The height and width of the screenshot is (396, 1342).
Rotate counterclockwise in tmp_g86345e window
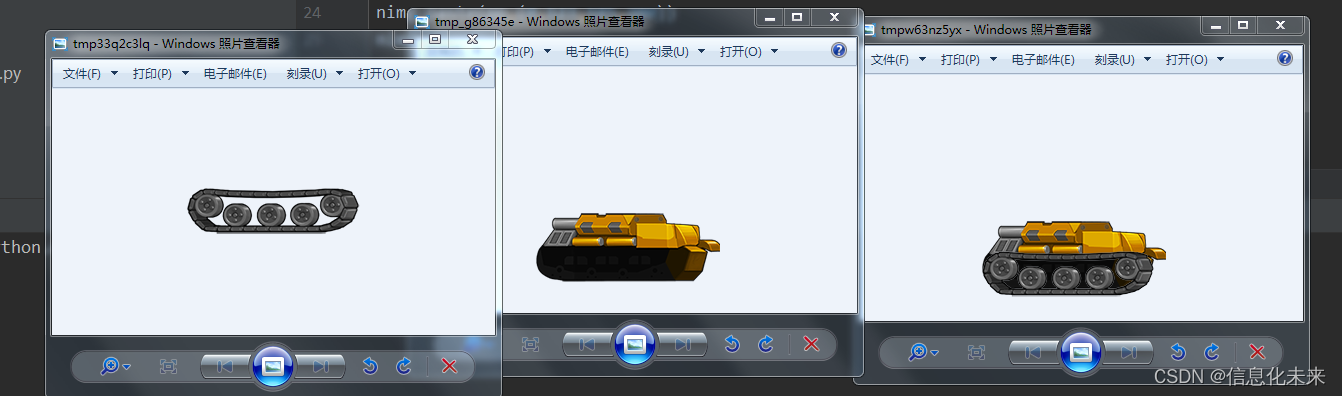[732, 345]
